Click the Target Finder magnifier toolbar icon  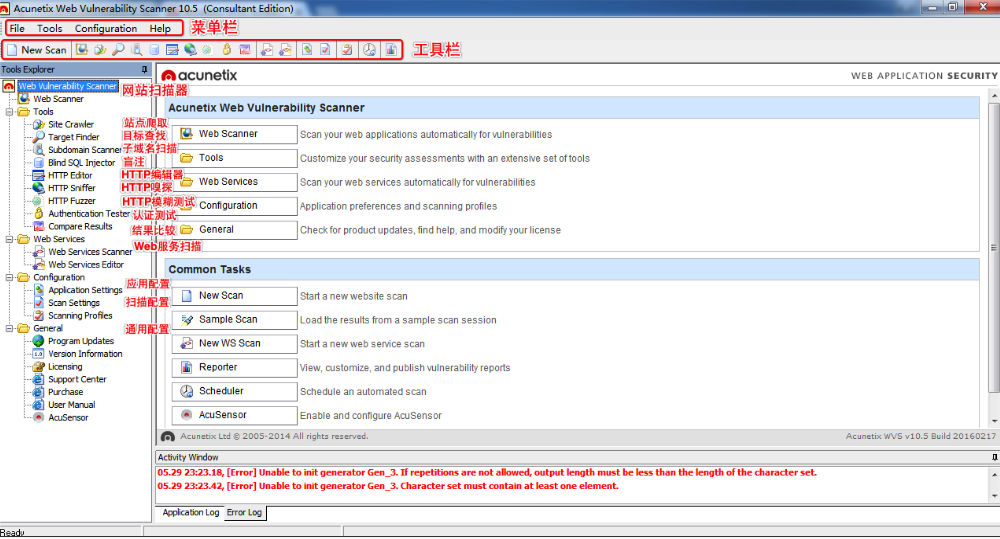(x=118, y=50)
